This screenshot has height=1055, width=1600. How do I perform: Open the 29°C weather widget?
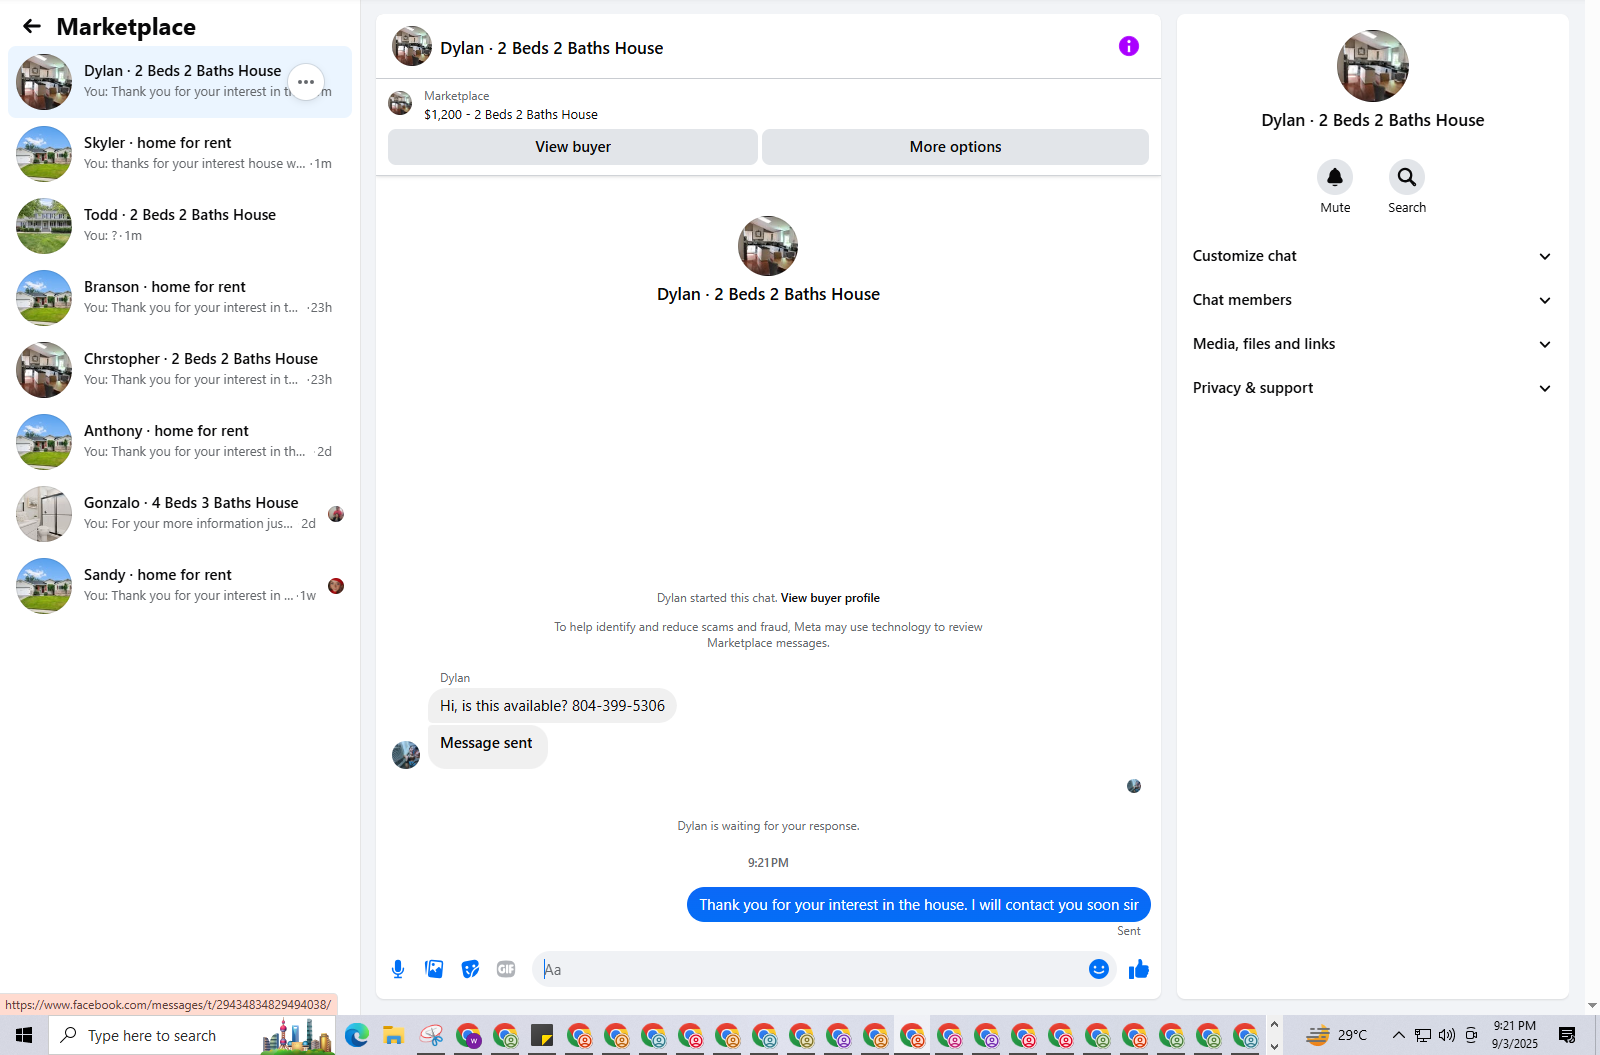click(1337, 1035)
